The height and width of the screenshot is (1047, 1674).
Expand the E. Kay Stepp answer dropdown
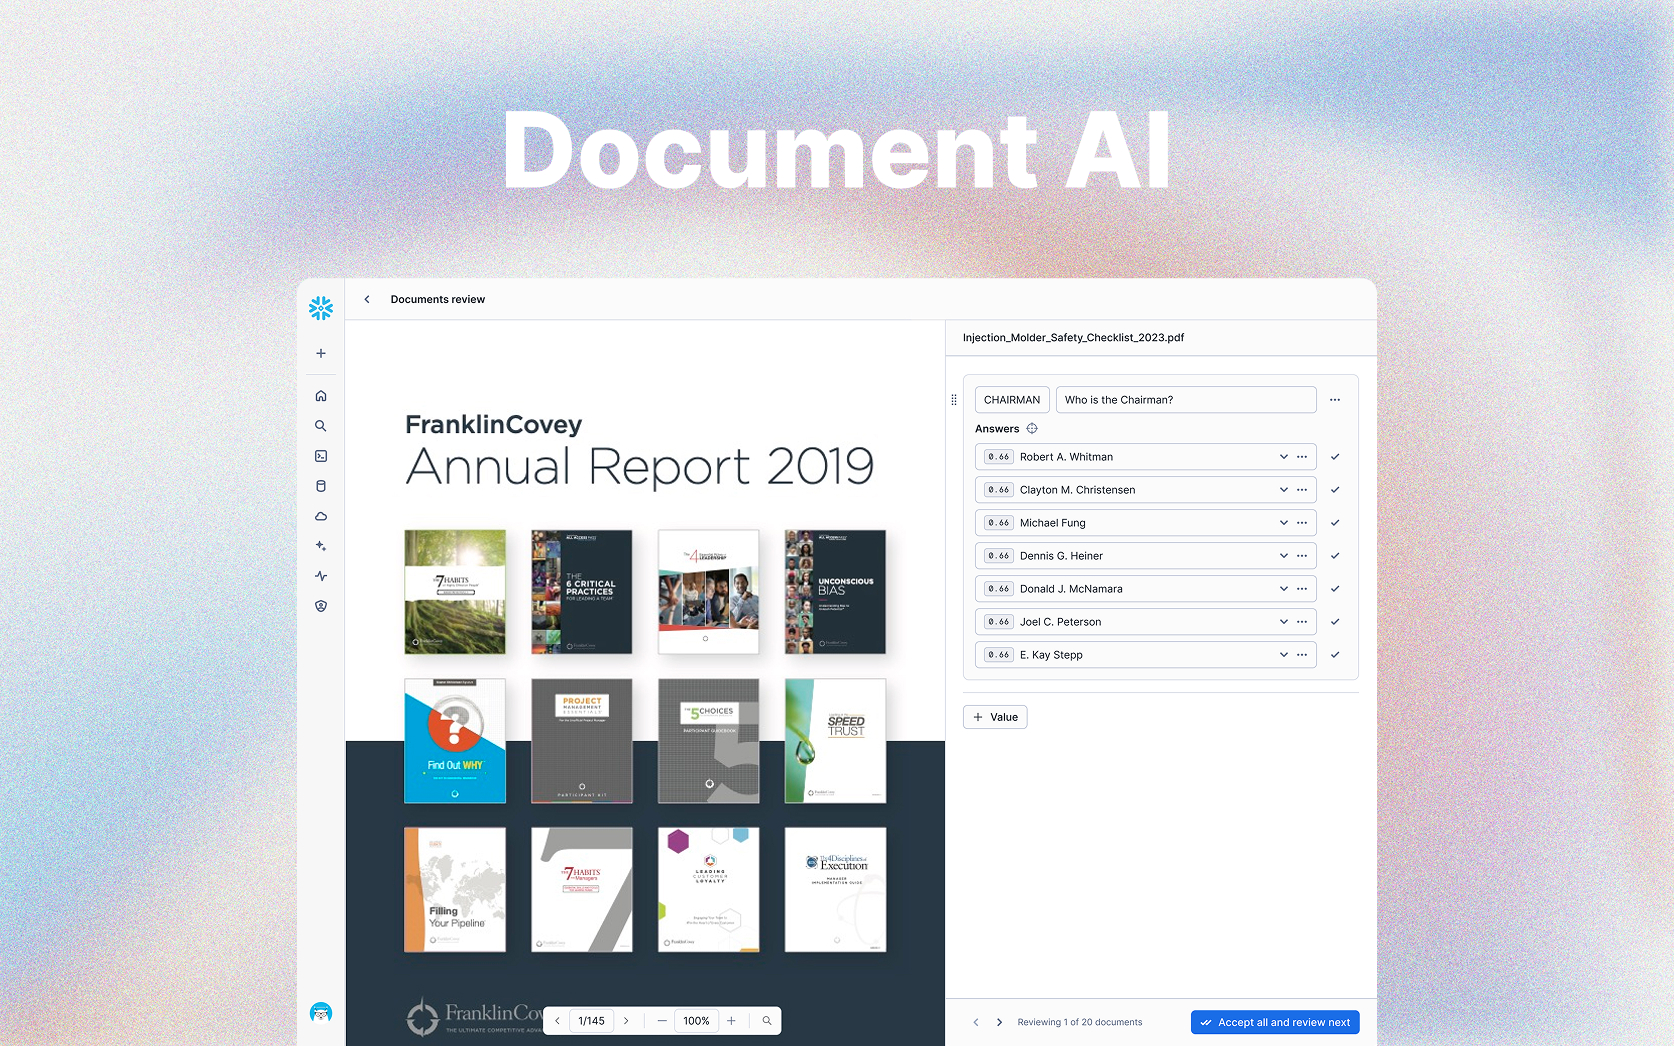[x=1284, y=655]
